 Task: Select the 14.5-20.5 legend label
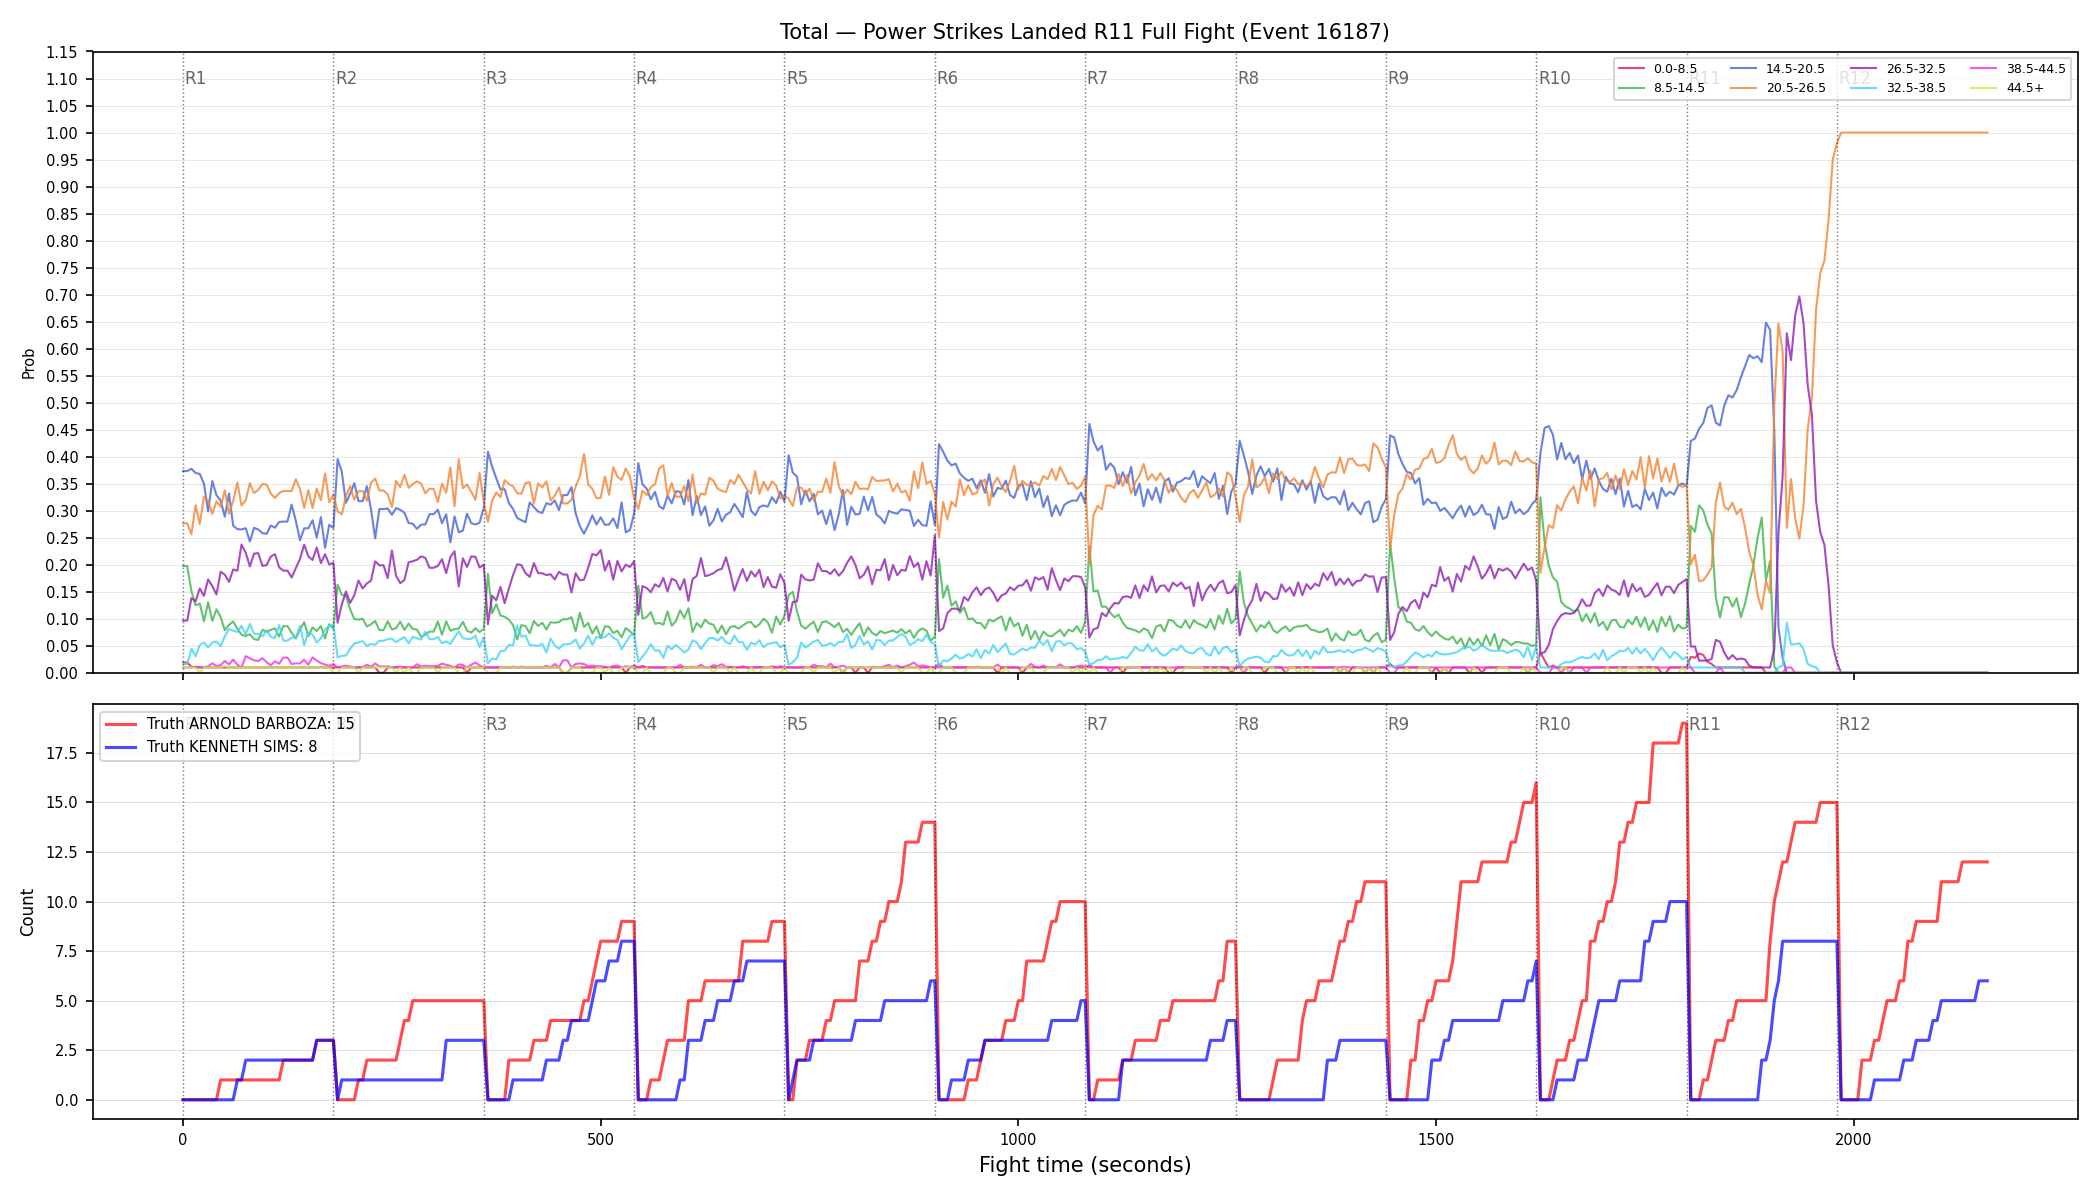coord(1795,69)
